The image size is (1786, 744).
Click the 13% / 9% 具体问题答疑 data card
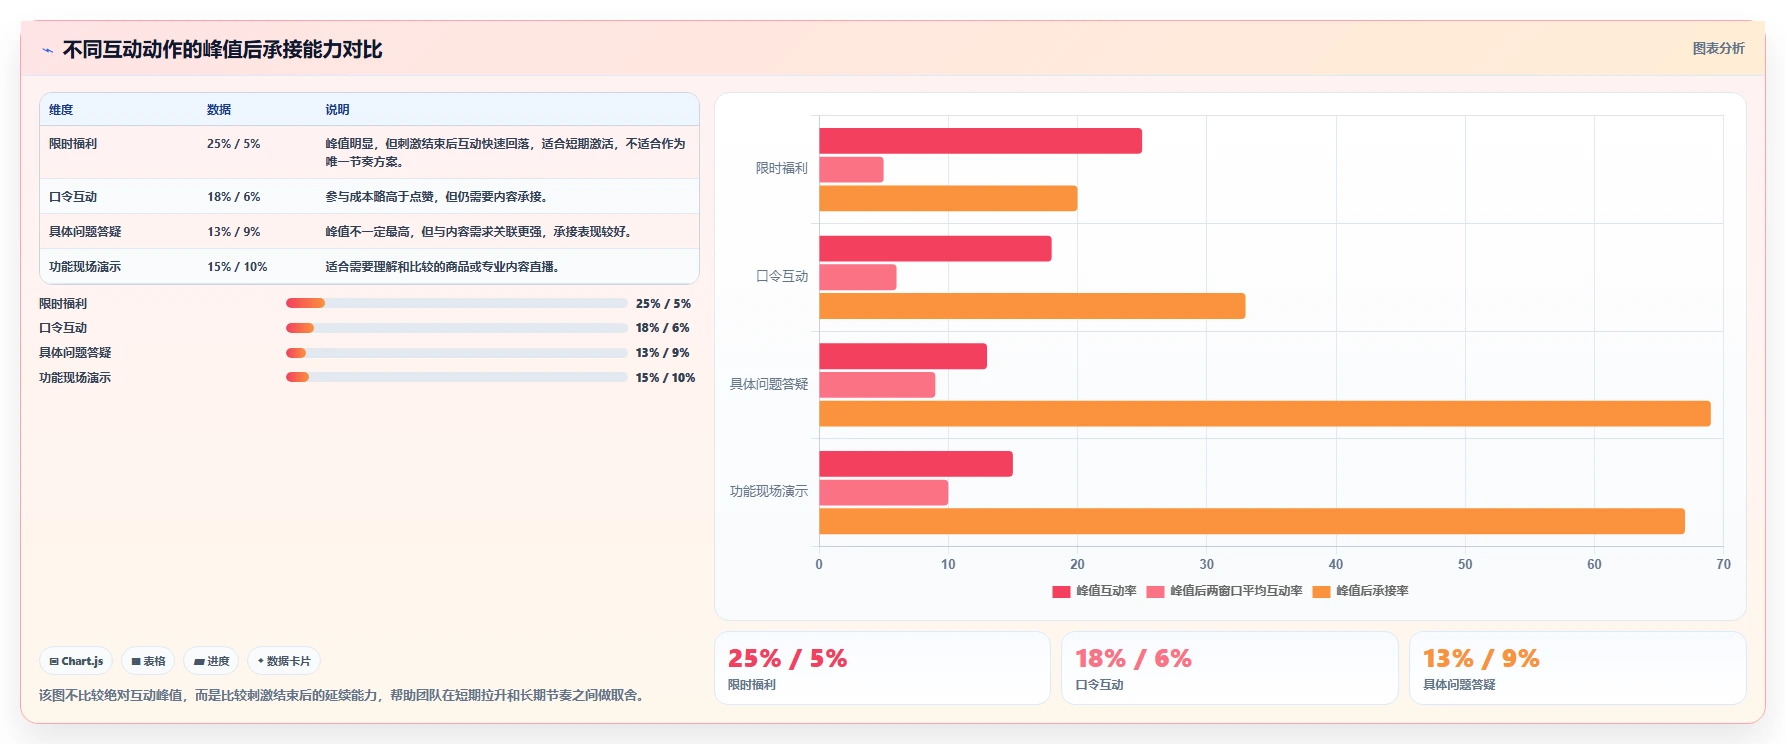pos(1577,668)
